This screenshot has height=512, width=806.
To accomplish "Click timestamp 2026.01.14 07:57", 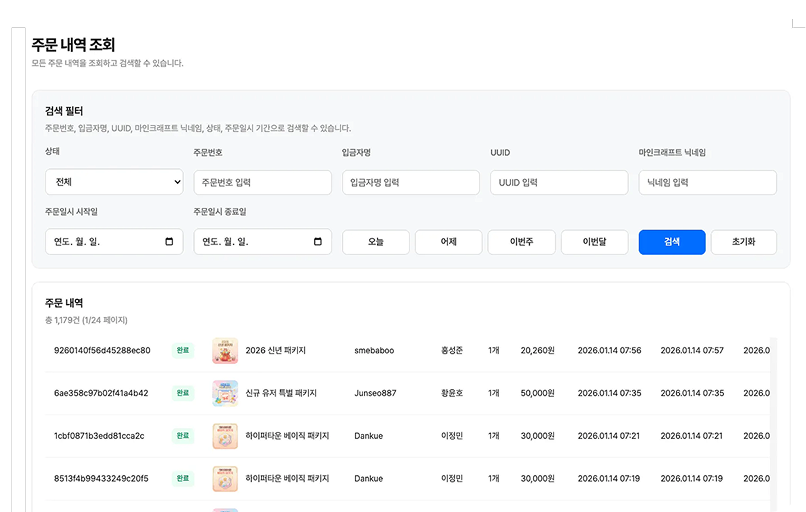I will 692,351.
